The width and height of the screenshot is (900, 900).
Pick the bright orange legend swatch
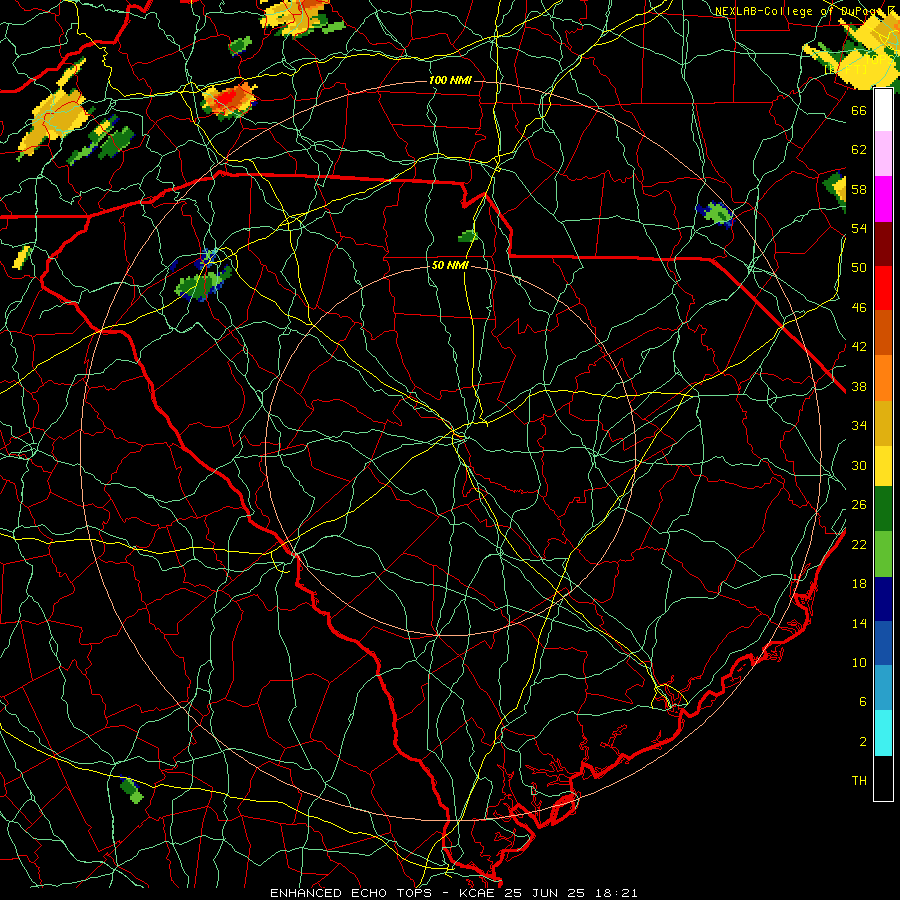coord(883,378)
